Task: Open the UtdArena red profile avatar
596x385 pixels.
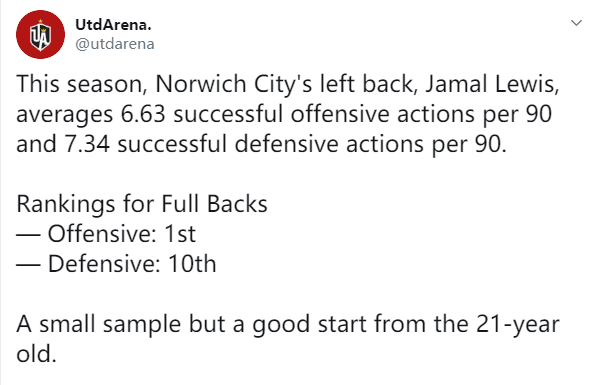Action: [x=40, y=35]
